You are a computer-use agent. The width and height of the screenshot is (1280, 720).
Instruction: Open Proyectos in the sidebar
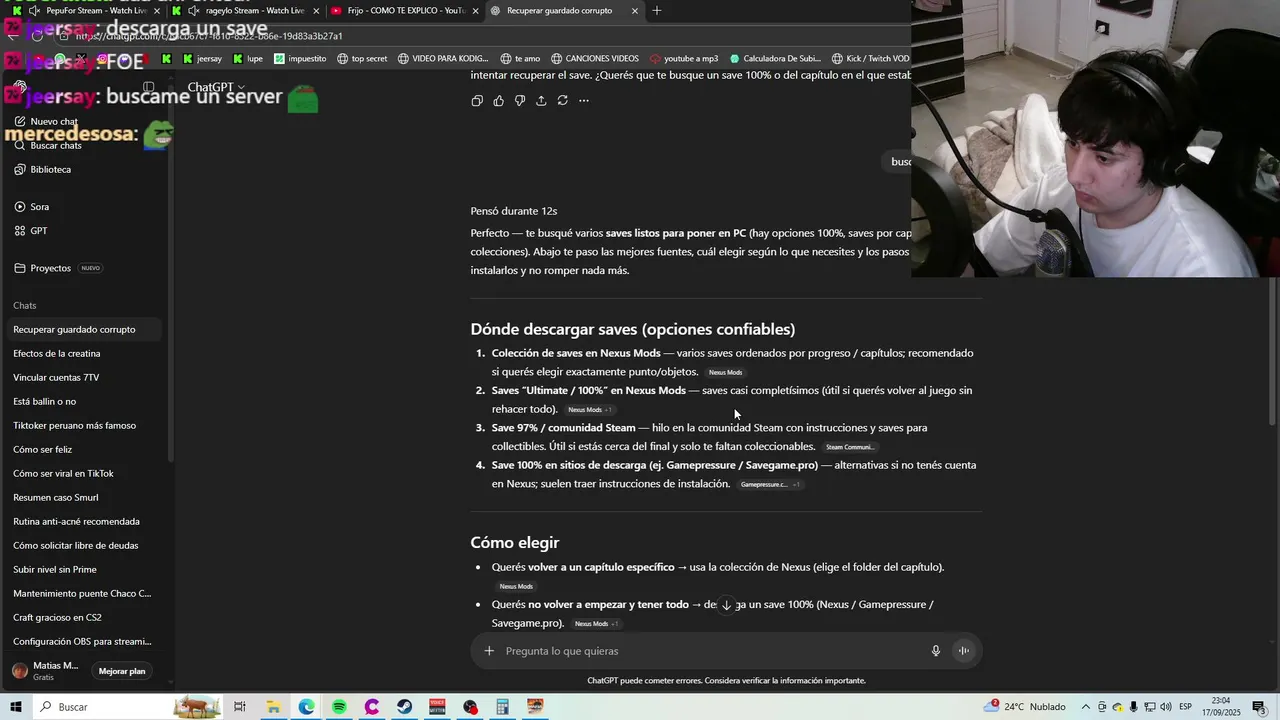50,268
